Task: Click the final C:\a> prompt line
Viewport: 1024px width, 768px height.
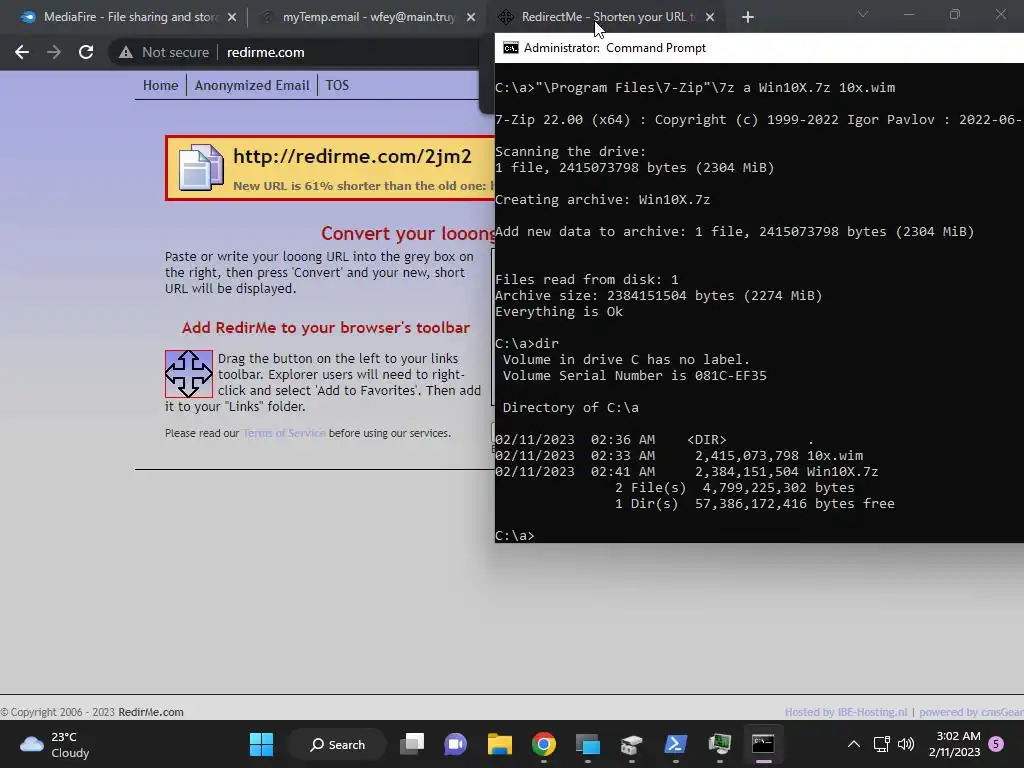Action: pyautogui.click(x=515, y=536)
